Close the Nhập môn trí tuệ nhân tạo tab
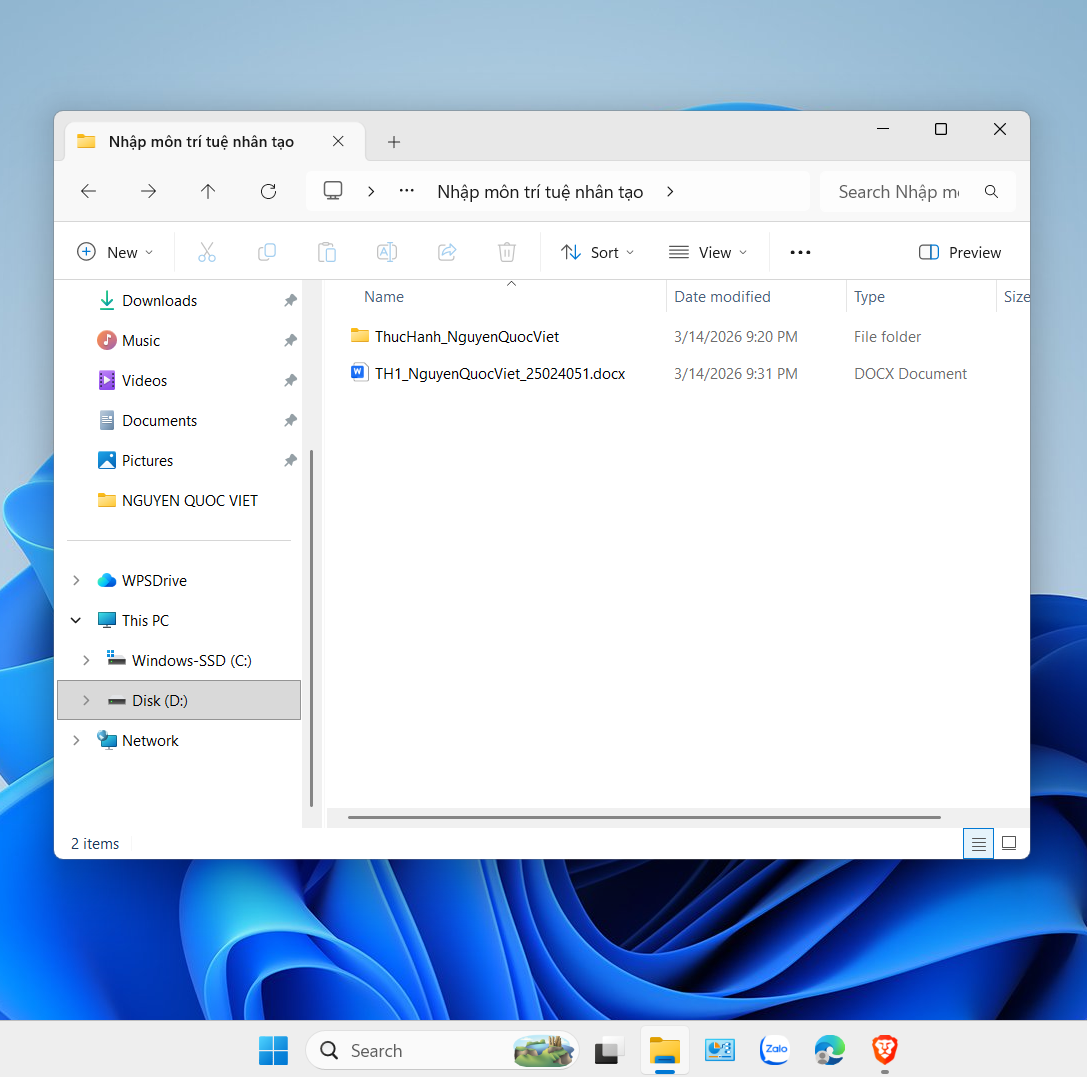This screenshot has width=1087, height=1077. [x=338, y=141]
